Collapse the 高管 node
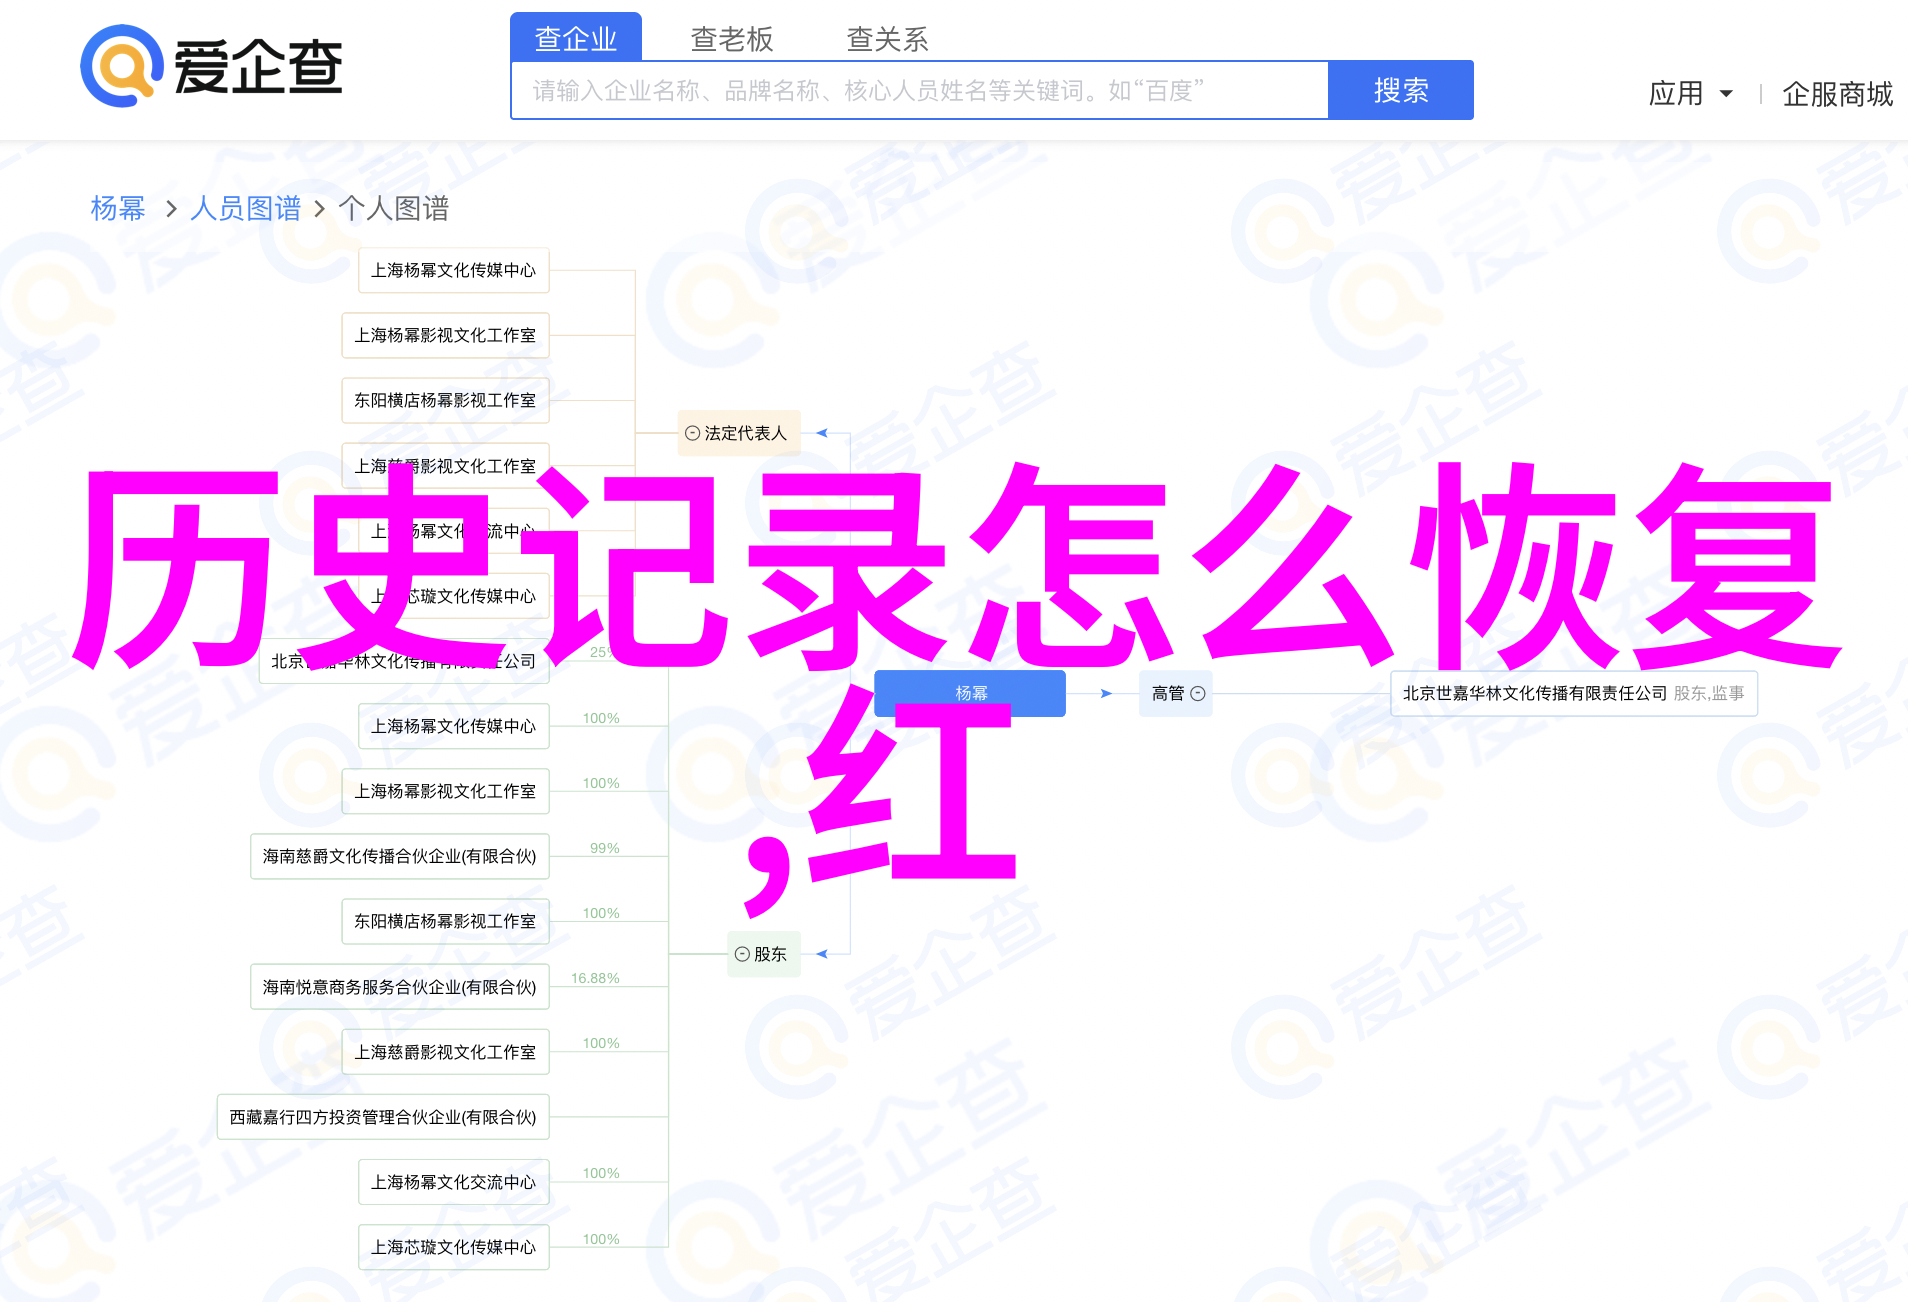The height and width of the screenshot is (1302, 1908). tap(1198, 693)
